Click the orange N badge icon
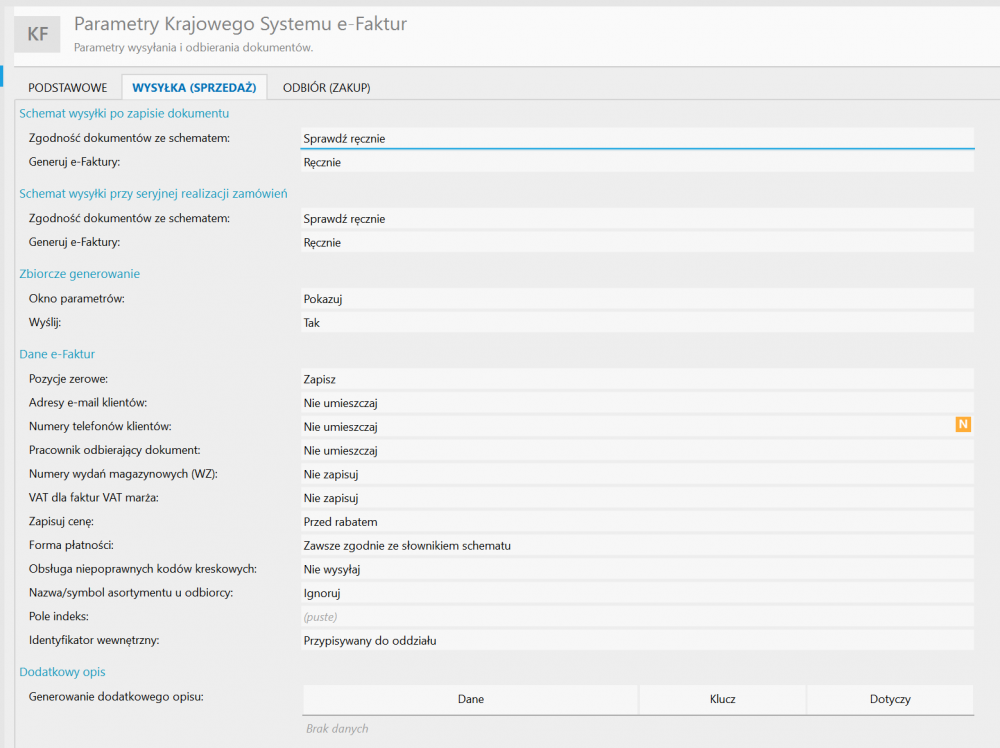Screen dimensions: 1000x748 (x=963, y=424)
